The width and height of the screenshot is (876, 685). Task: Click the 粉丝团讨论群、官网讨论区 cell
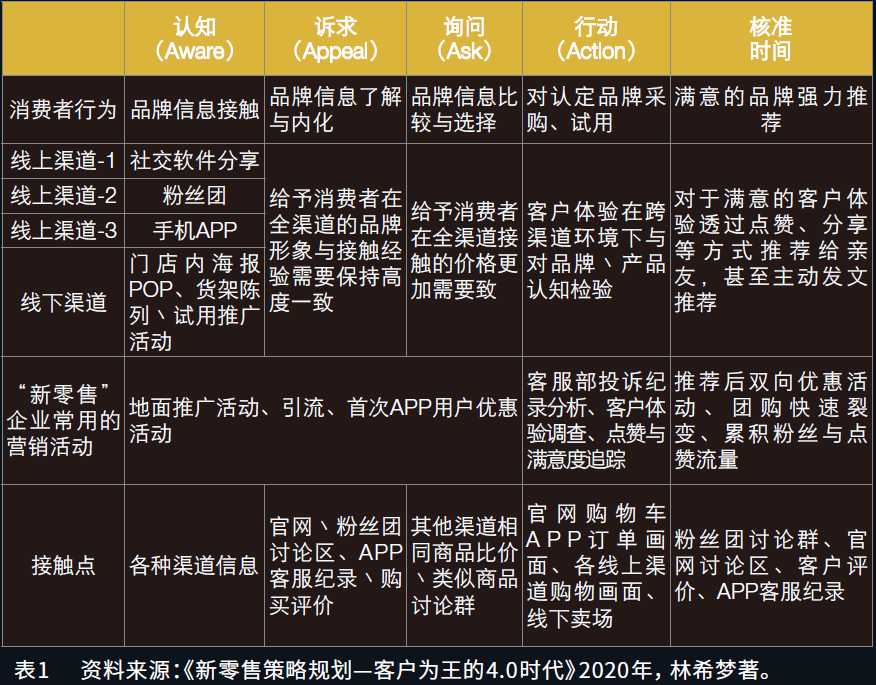pyautogui.click(x=770, y=565)
